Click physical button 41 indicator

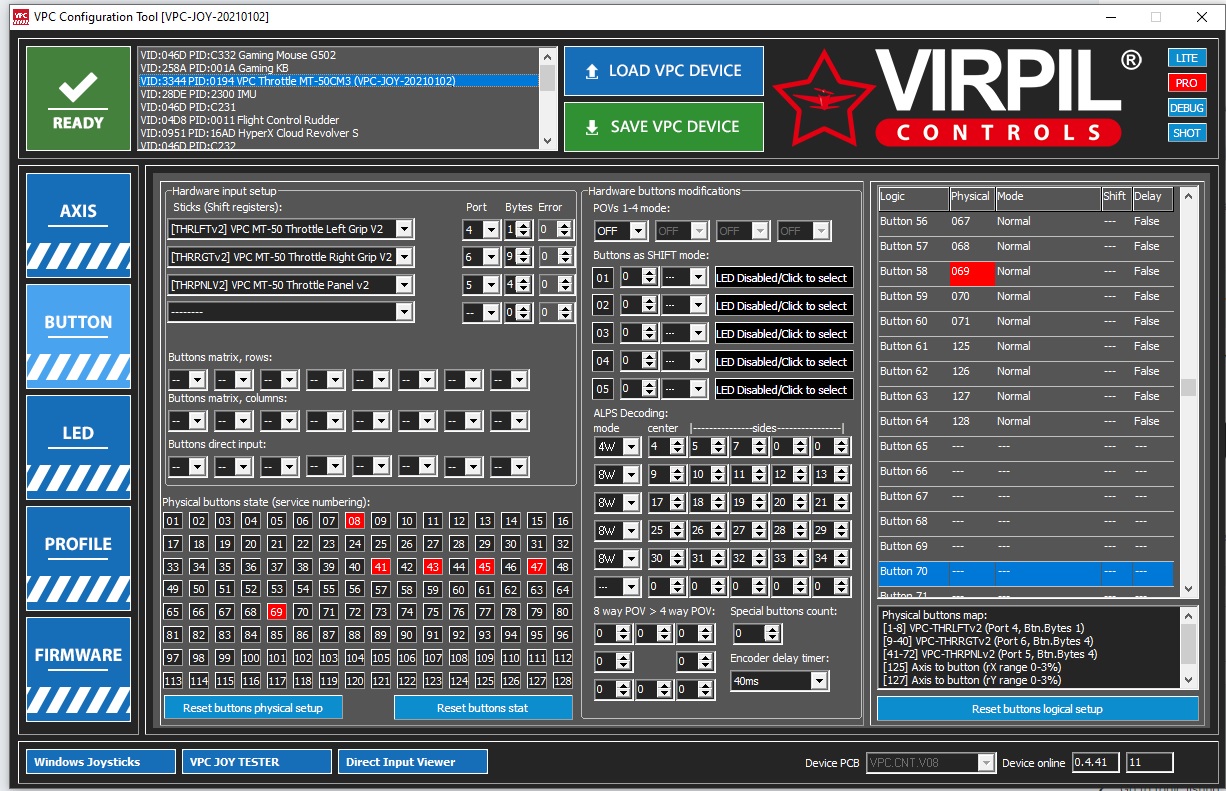point(381,567)
